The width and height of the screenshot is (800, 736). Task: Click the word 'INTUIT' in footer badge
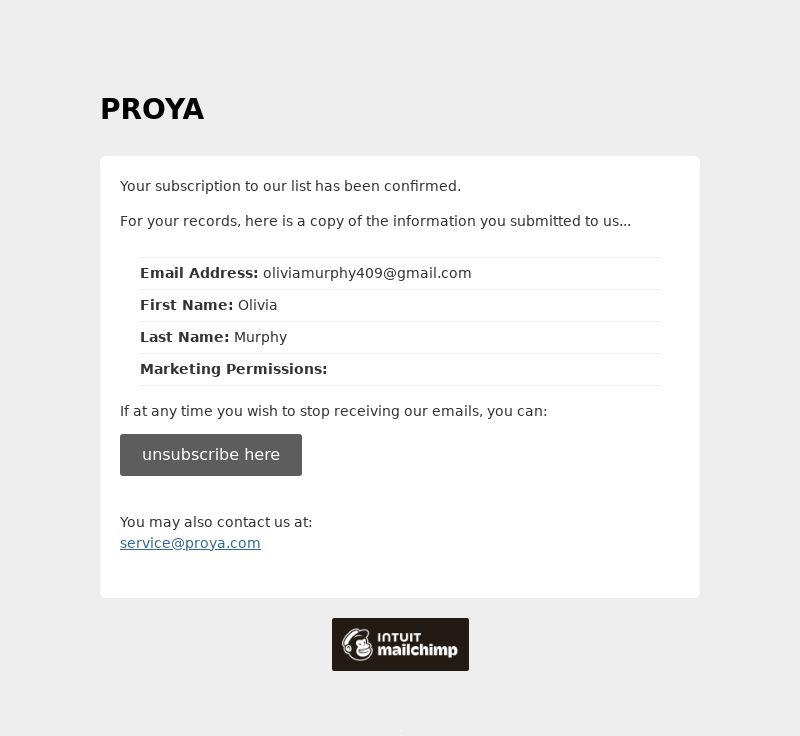tap(399, 637)
